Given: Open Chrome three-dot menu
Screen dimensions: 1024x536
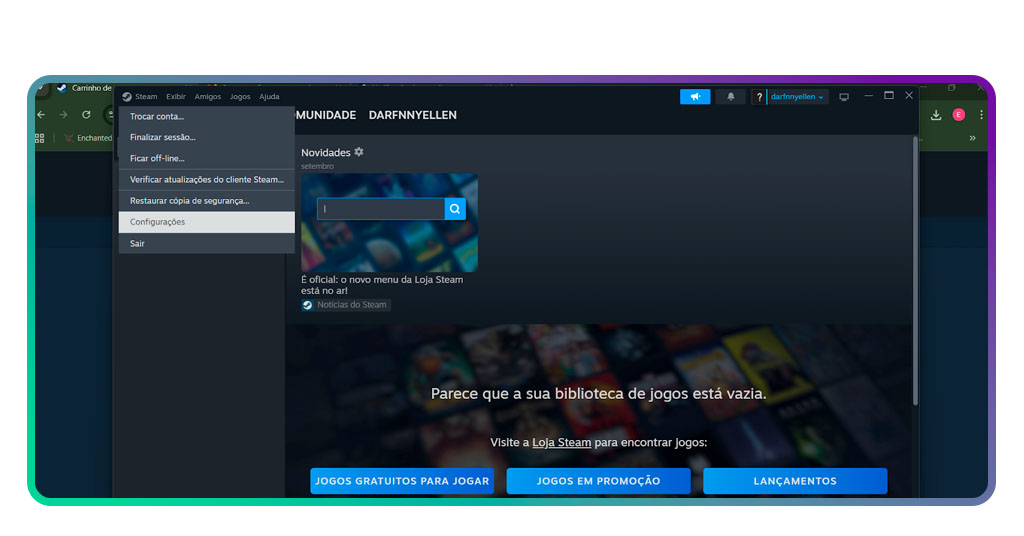Looking at the screenshot, I should (x=981, y=115).
